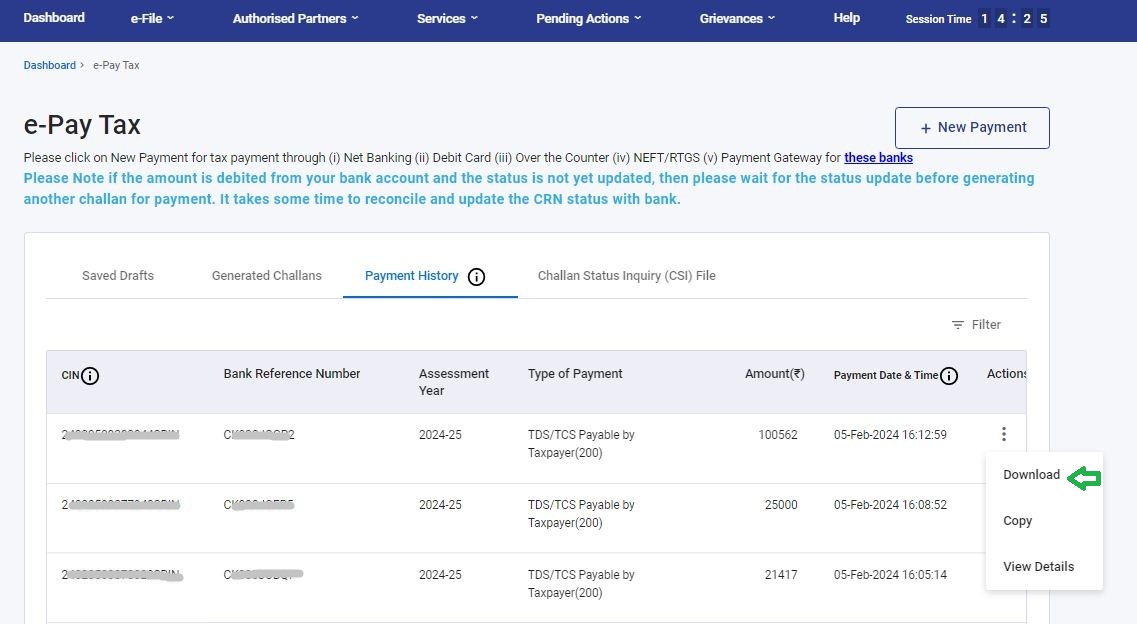Select View Details in the actions menu

pyautogui.click(x=1038, y=567)
